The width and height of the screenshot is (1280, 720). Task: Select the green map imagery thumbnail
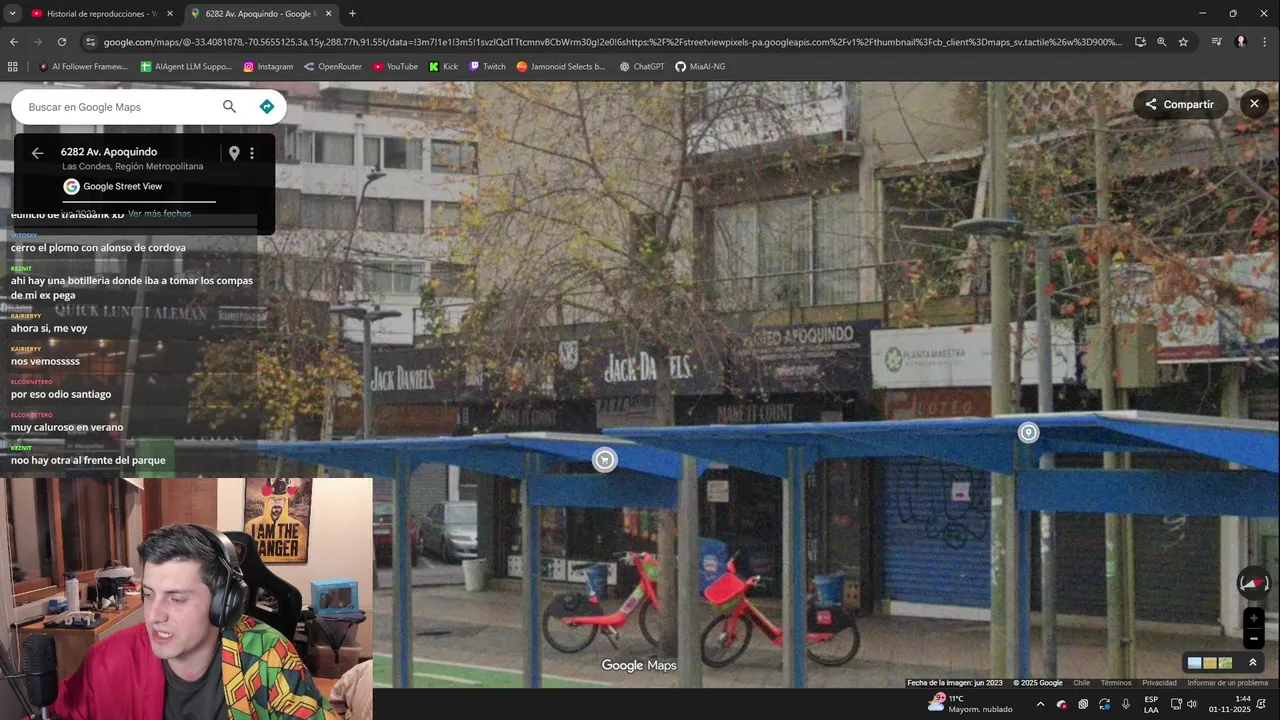[x=1225, y=663]
